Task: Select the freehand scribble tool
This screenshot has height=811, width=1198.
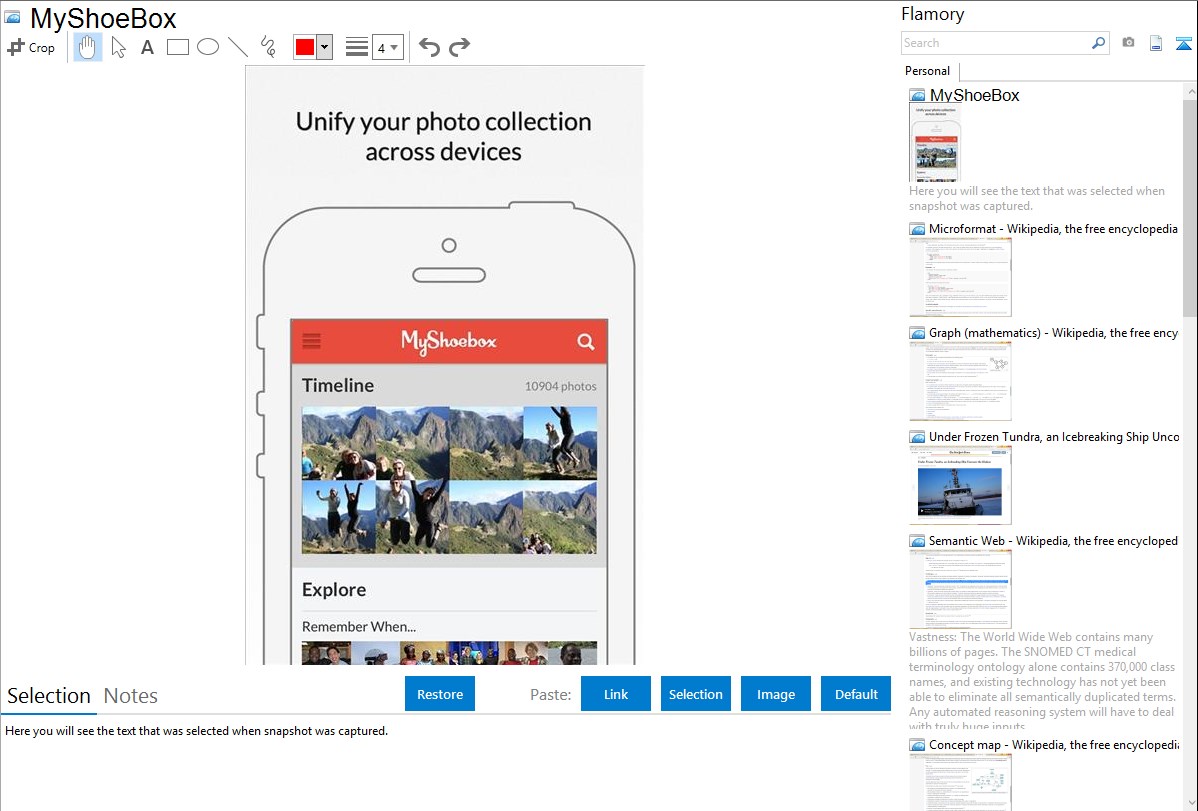Action: [268, 47]
